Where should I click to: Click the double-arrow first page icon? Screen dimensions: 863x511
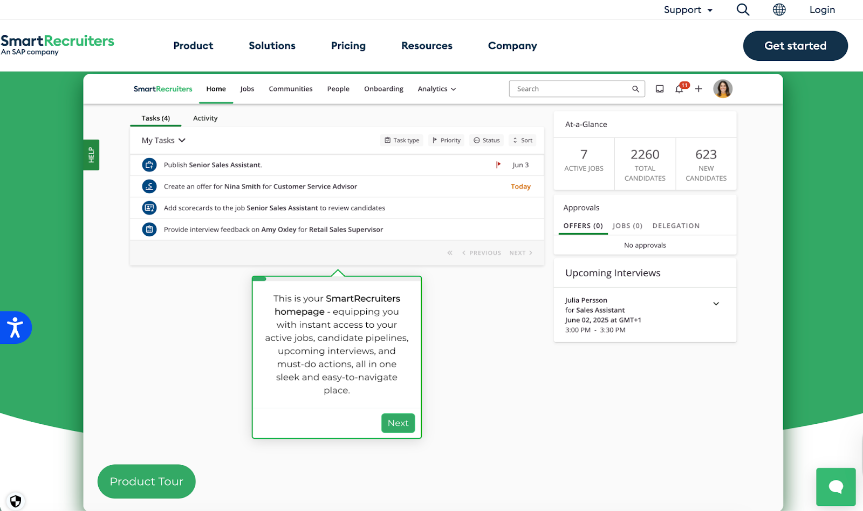[x=450, y=253]
